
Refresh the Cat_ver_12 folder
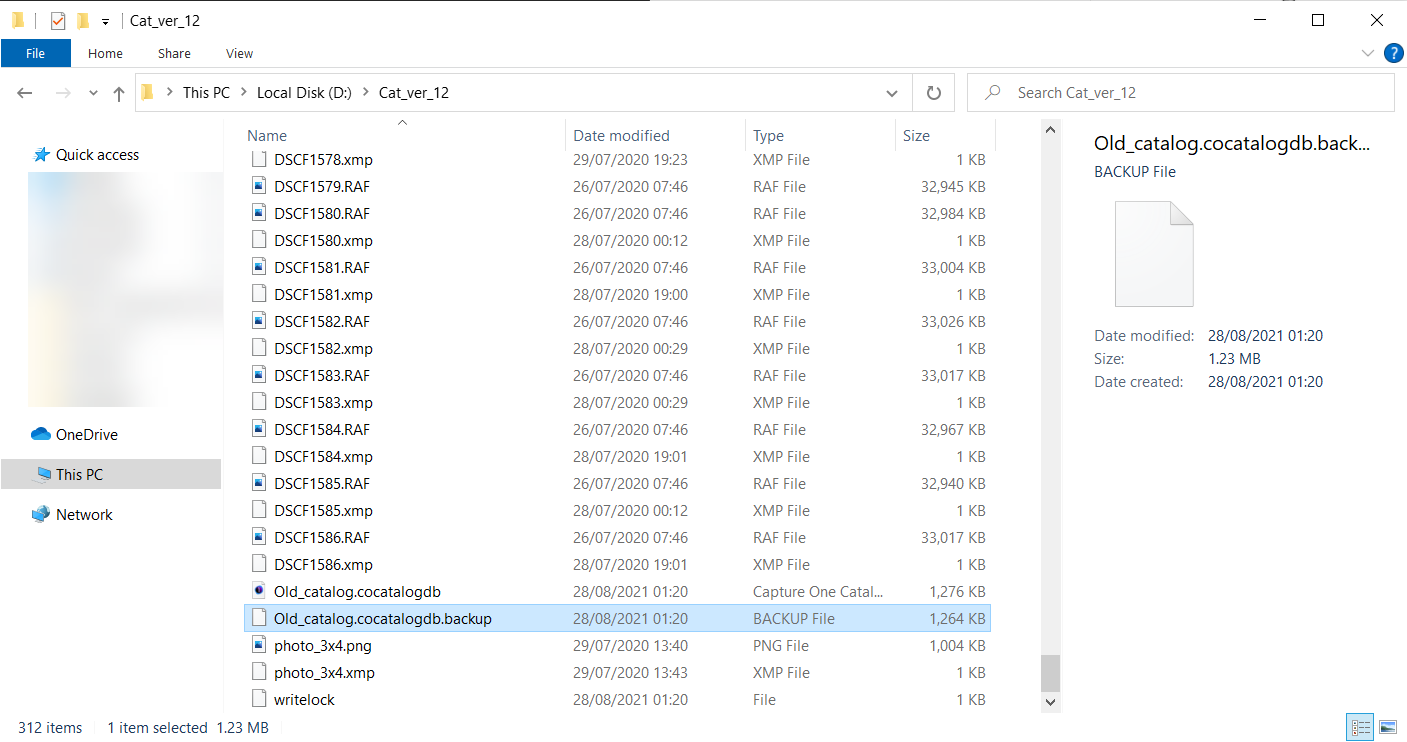point(934,93)
